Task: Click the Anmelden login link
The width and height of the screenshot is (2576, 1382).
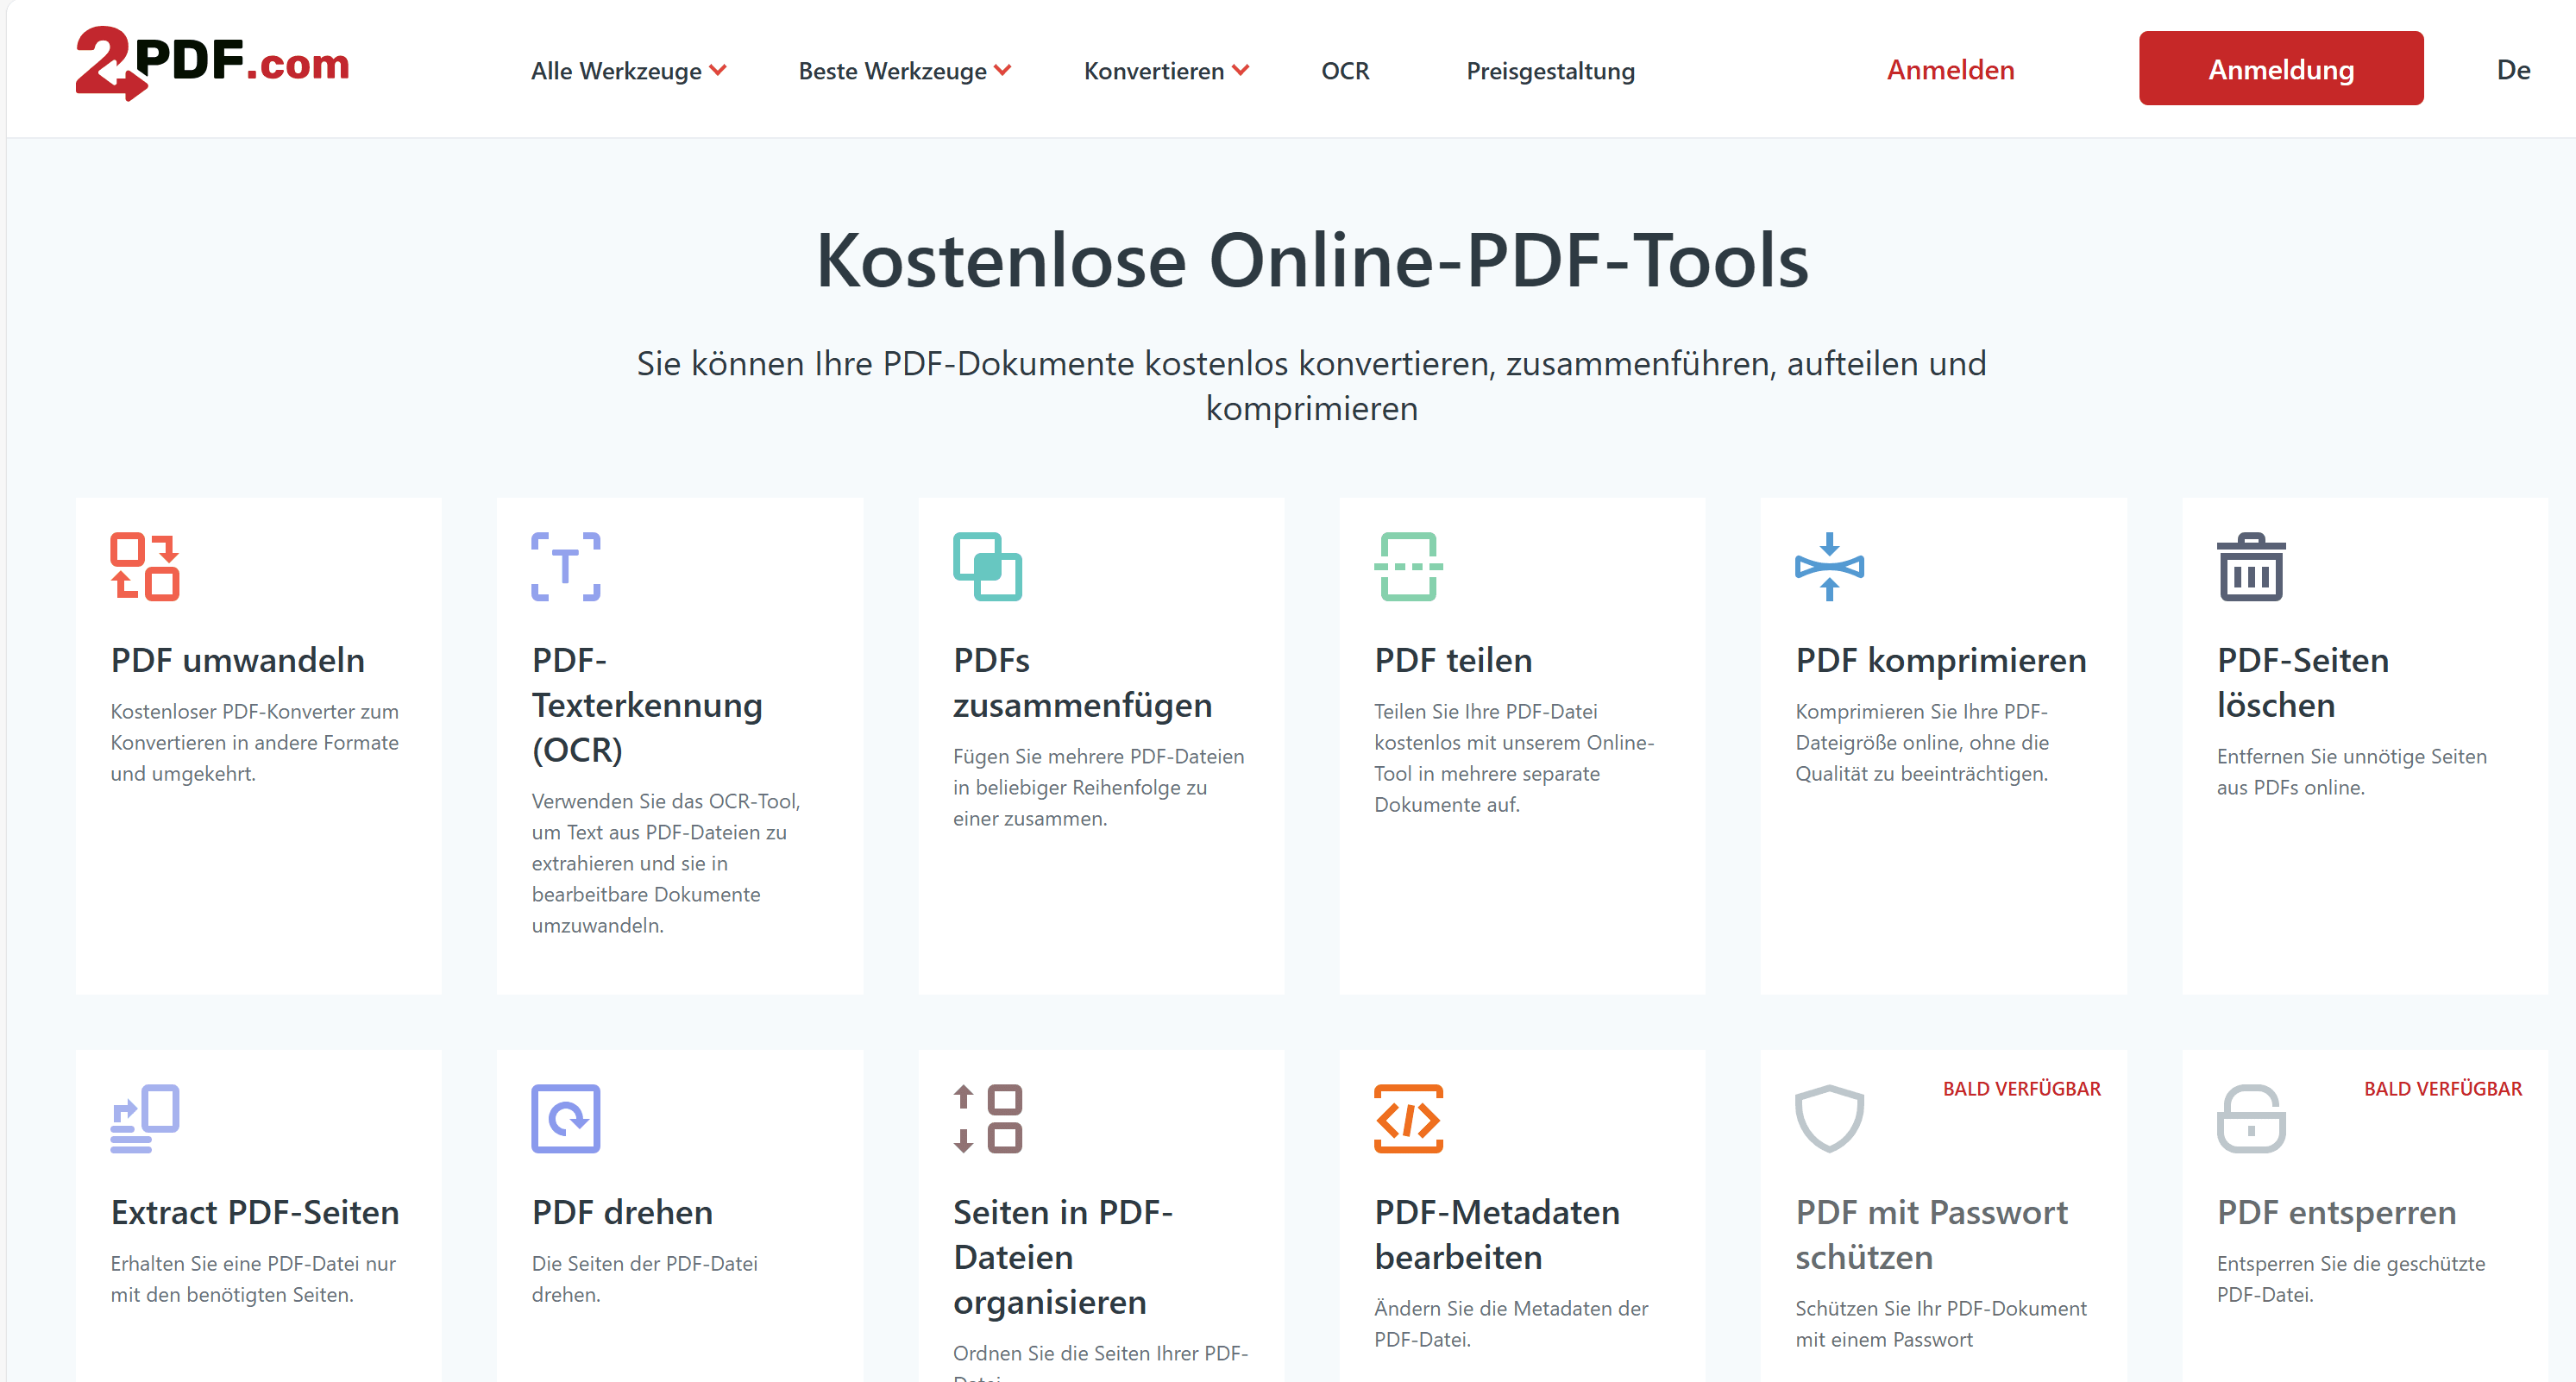Action: pos(1950,70)
